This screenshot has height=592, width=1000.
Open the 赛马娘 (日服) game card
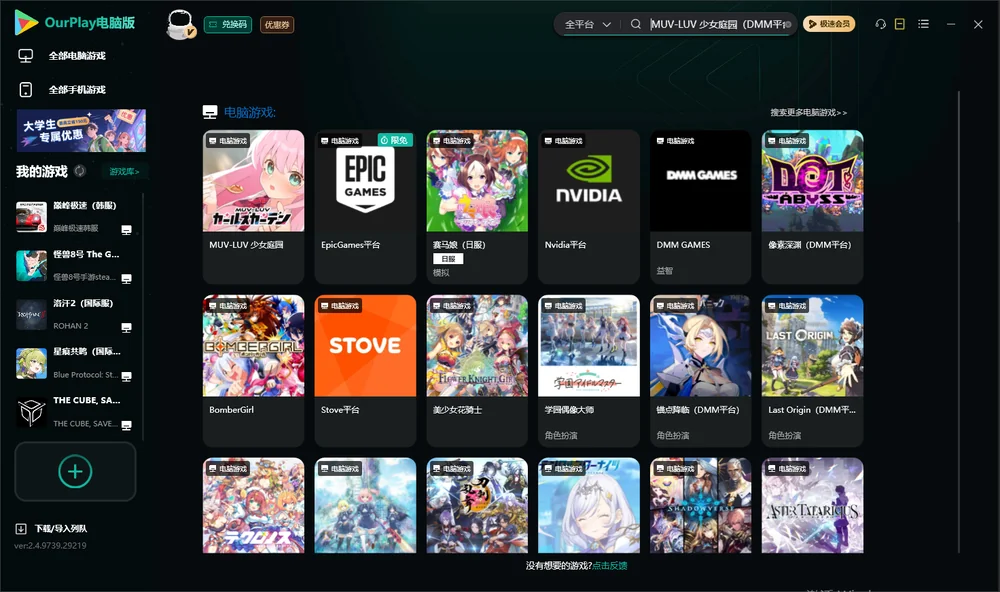pos(477,207)
